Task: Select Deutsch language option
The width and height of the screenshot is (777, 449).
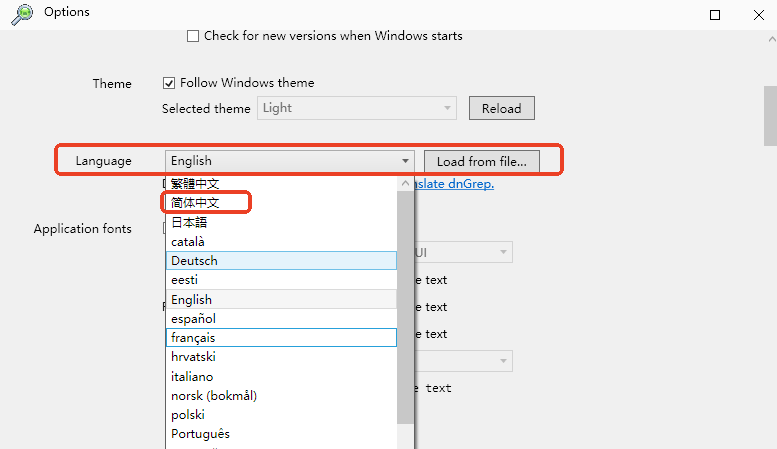Action: coord(281,261)
